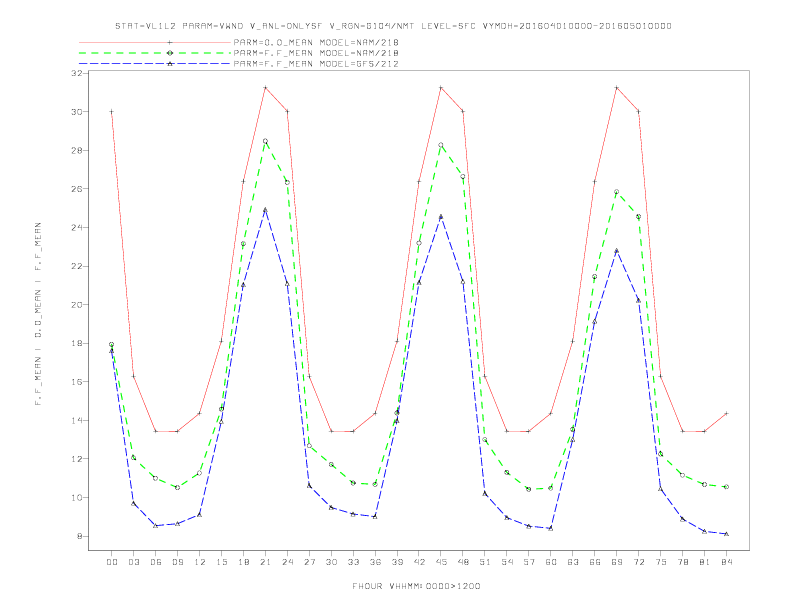Click the triangle marker on blue legend line
This screenshot has width=792, height=612.
click(x=170, y=64)
